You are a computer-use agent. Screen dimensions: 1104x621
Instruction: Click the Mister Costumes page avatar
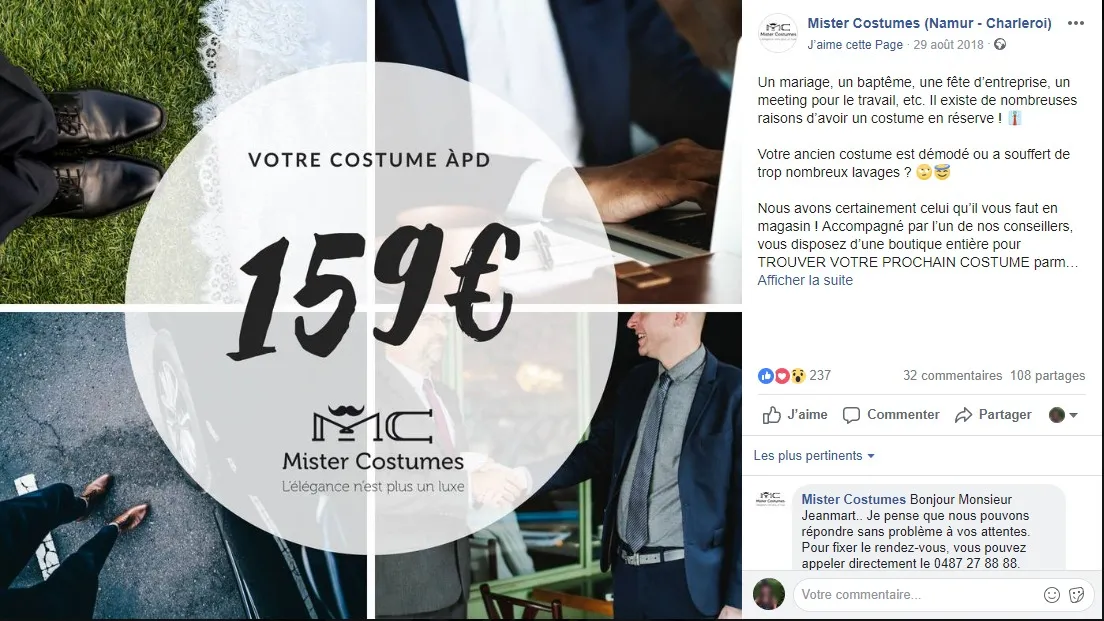point(777,32)
